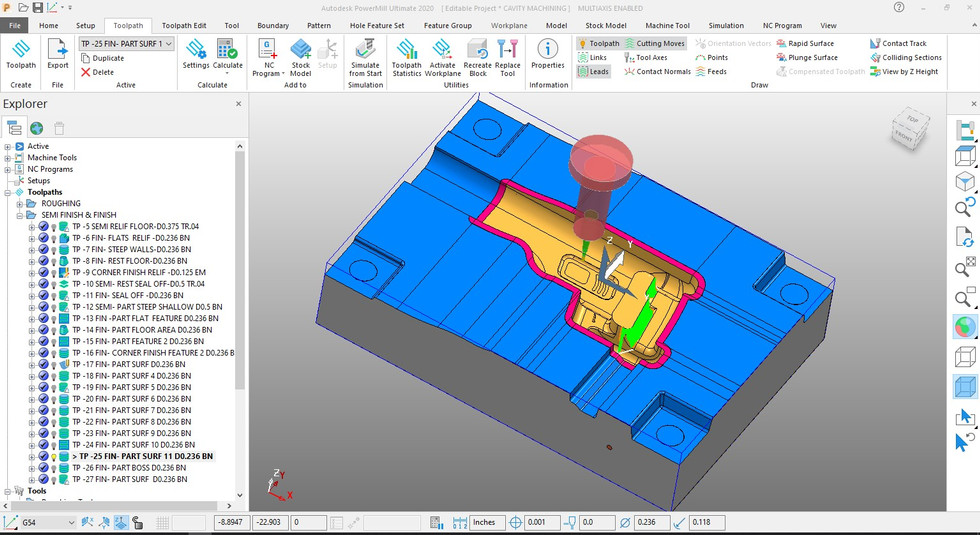Toggle lightbulb for TP-25 FIN- PART SURF 11
980x535 pixels.
click(x=54, y=457)
